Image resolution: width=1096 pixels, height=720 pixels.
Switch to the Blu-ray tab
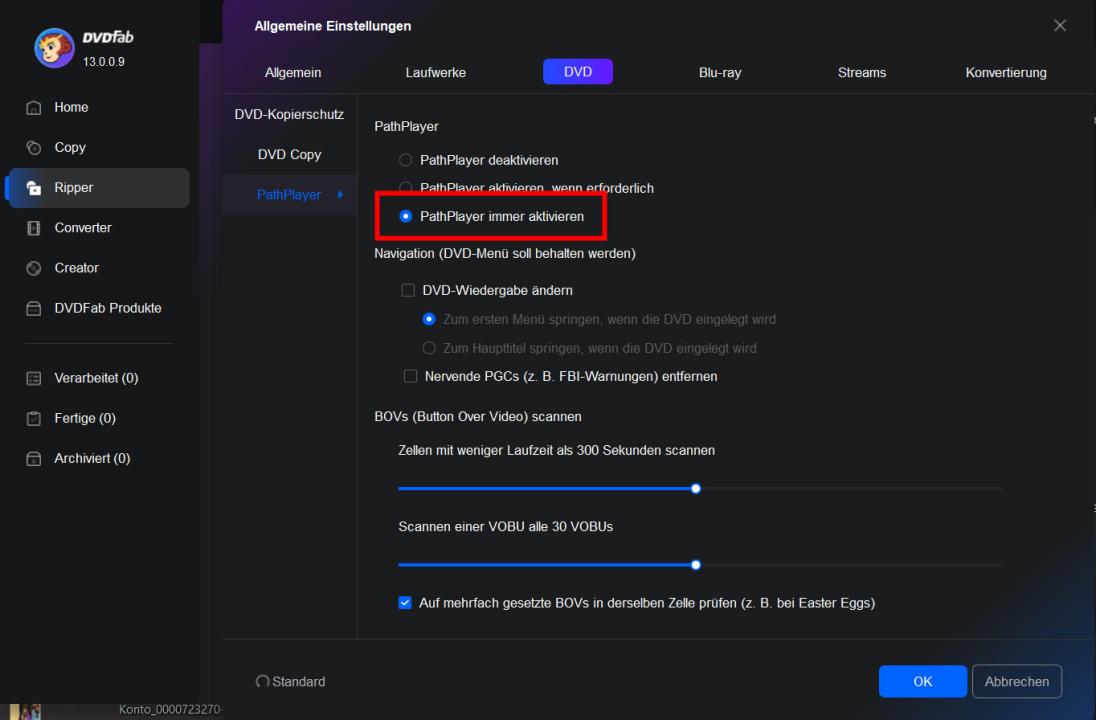coord(720,72)
